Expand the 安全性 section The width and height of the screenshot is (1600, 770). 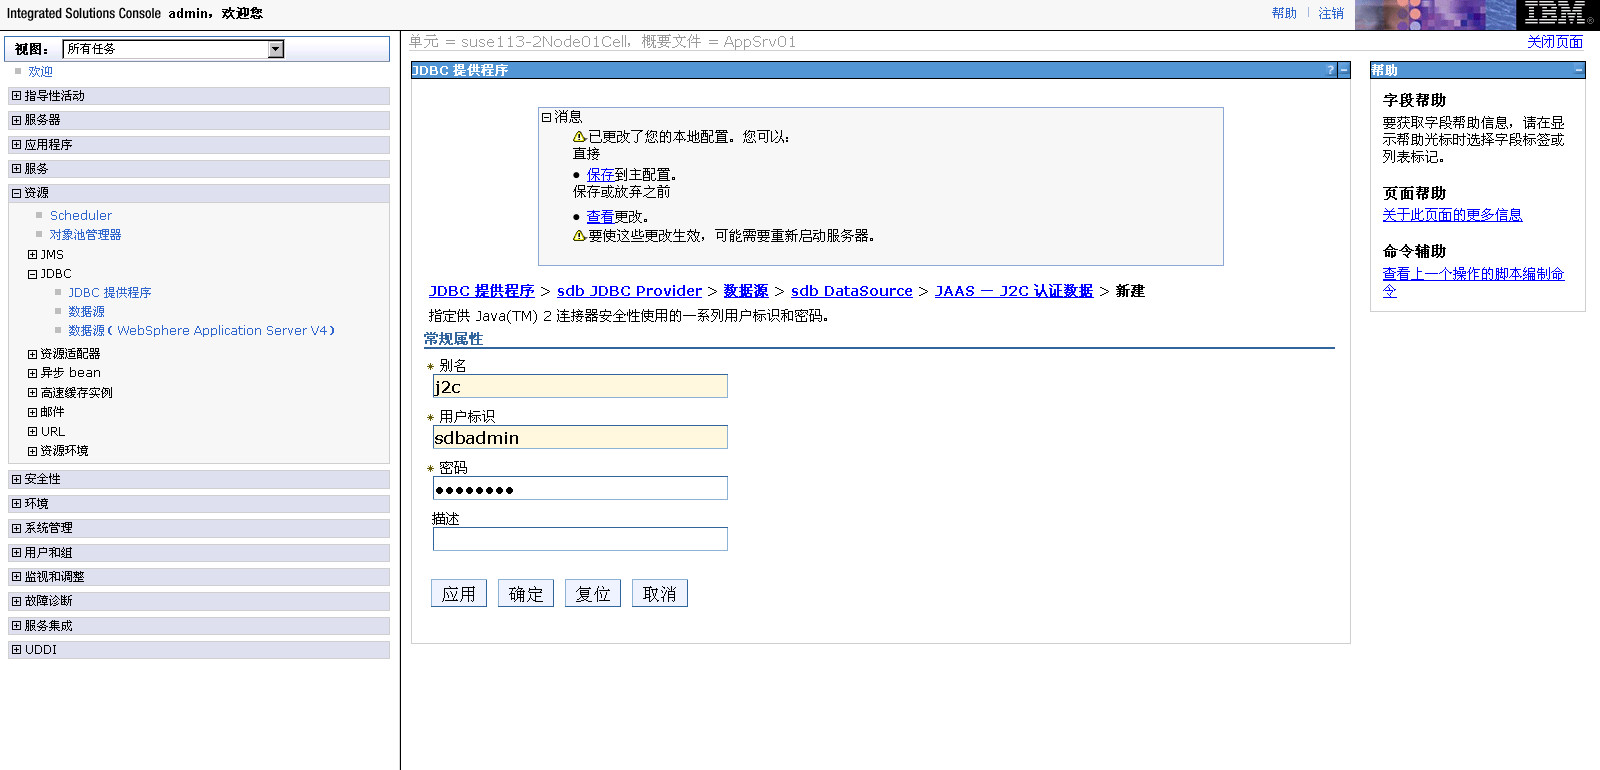coord(16,479)
